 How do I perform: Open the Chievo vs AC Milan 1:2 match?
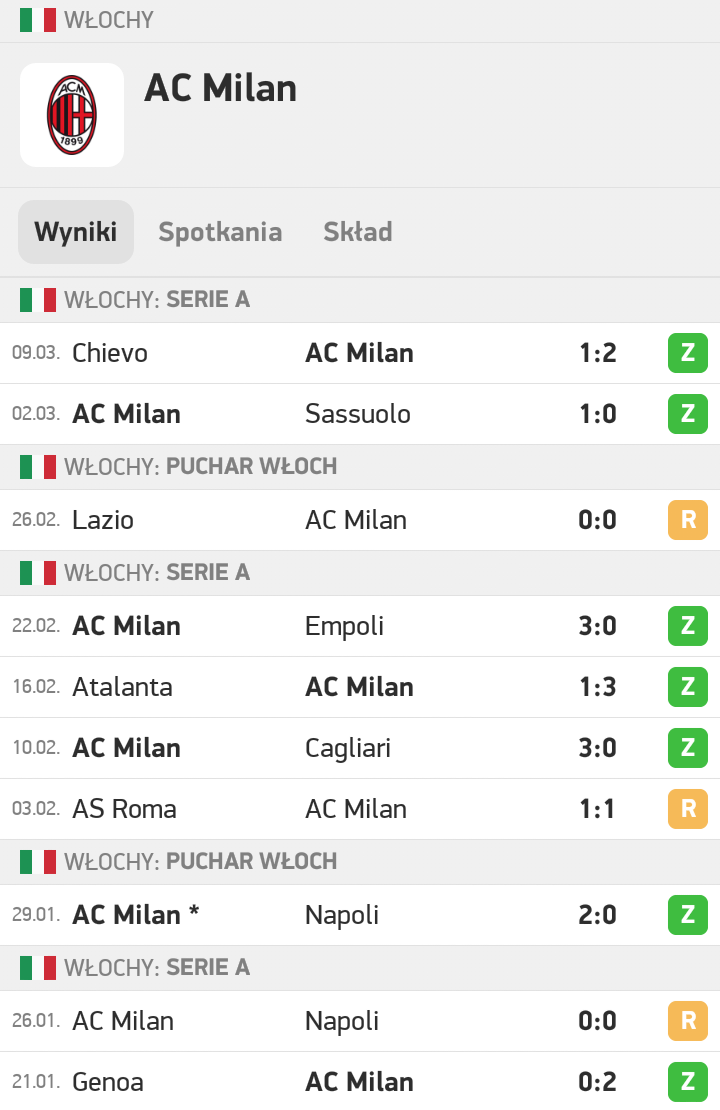click(360, 353)
